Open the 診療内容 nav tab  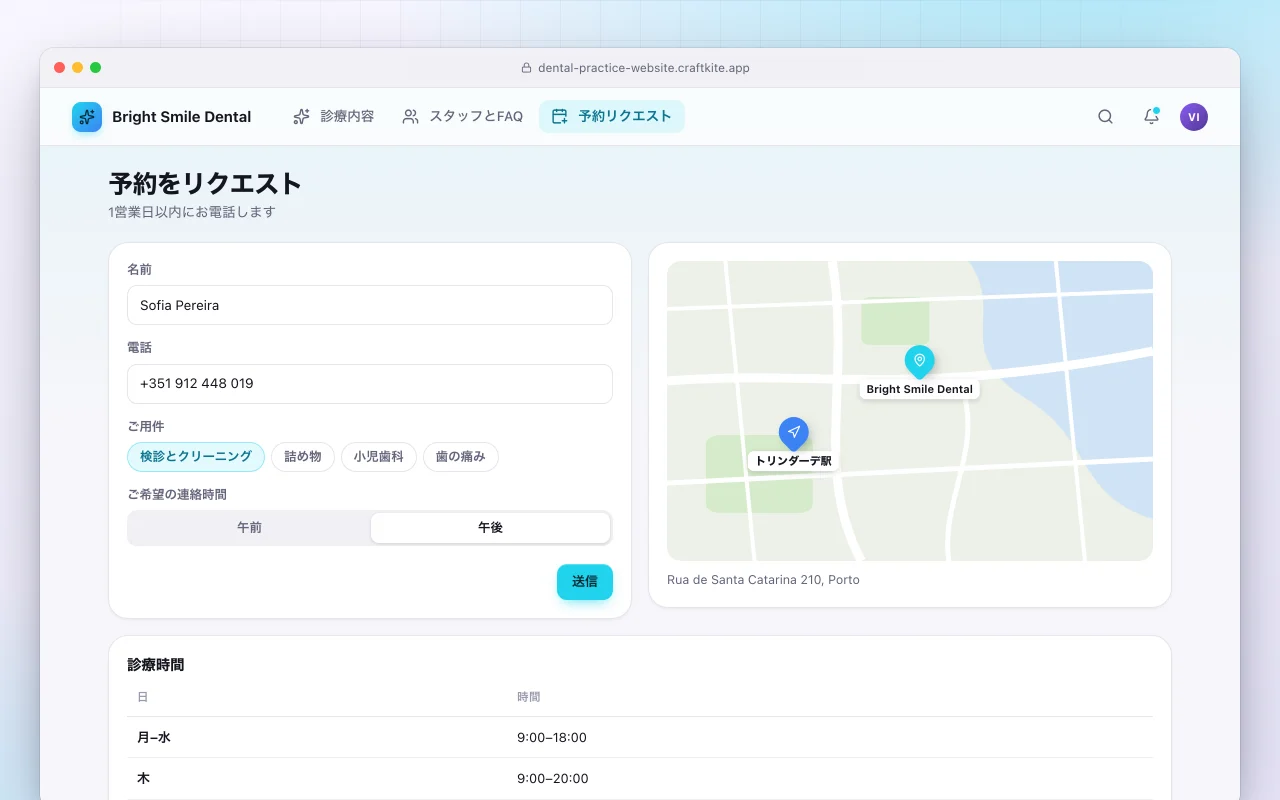pos(334,117)
